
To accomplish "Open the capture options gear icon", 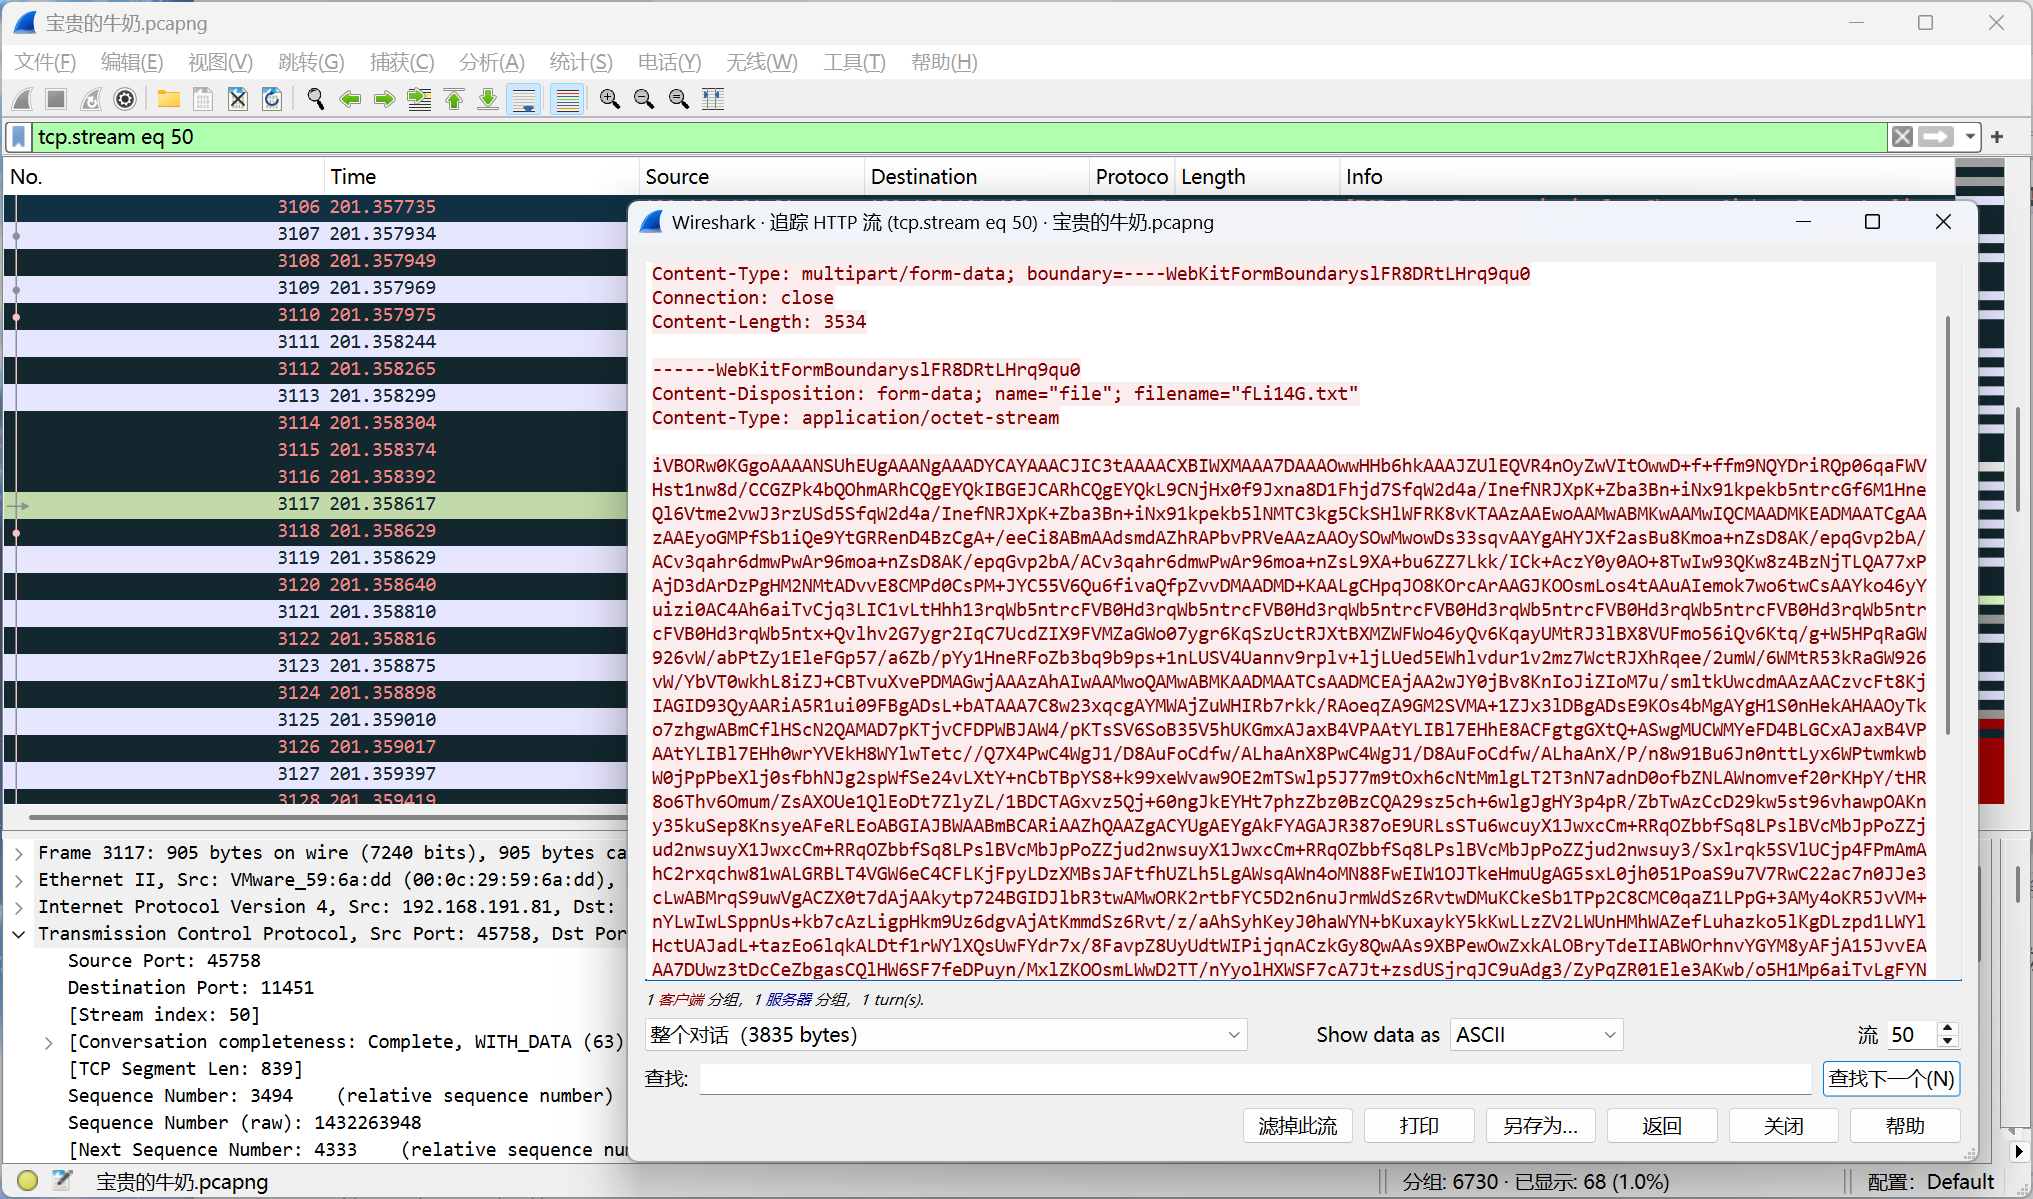I will (x=125, y=99).
